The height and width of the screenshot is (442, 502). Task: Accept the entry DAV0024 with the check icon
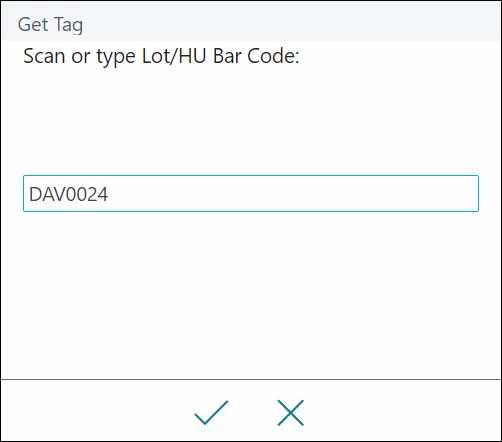(x=211, y=413)
